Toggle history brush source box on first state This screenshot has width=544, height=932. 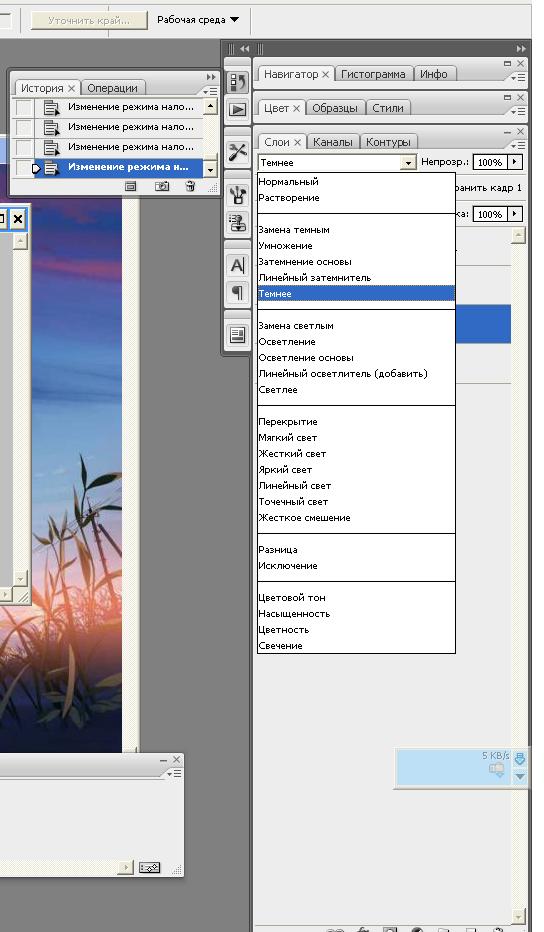[x=23, y=108]
